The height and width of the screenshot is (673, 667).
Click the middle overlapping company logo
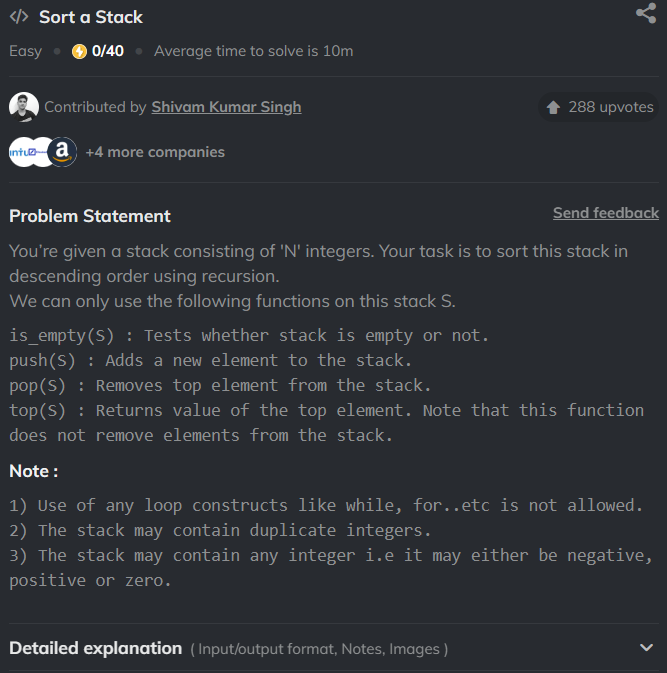click(x=42, y=152)
